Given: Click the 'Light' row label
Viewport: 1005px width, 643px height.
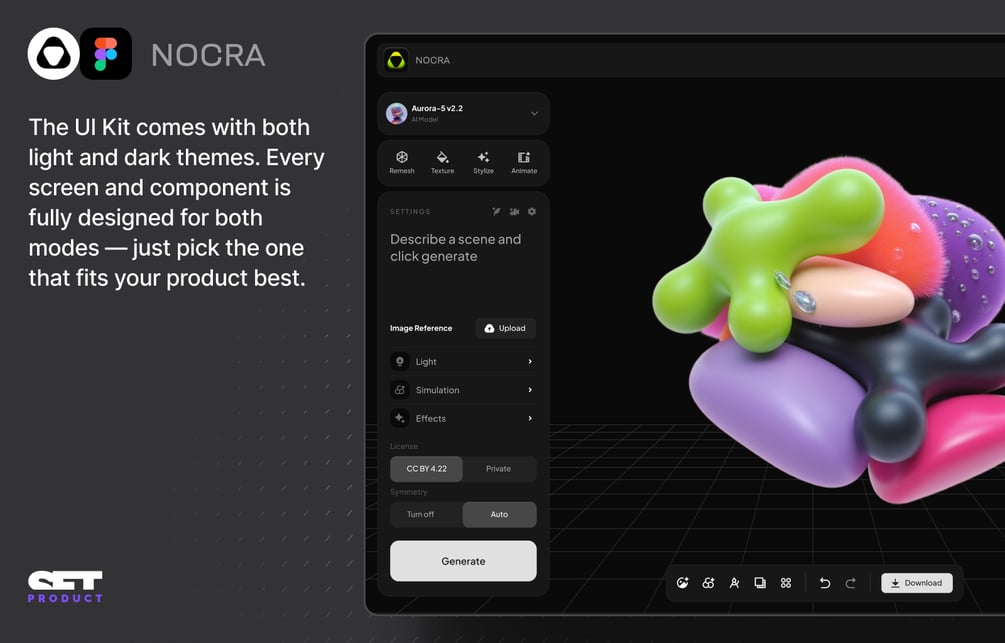Looking at the screenshot, I should (426, 362).
